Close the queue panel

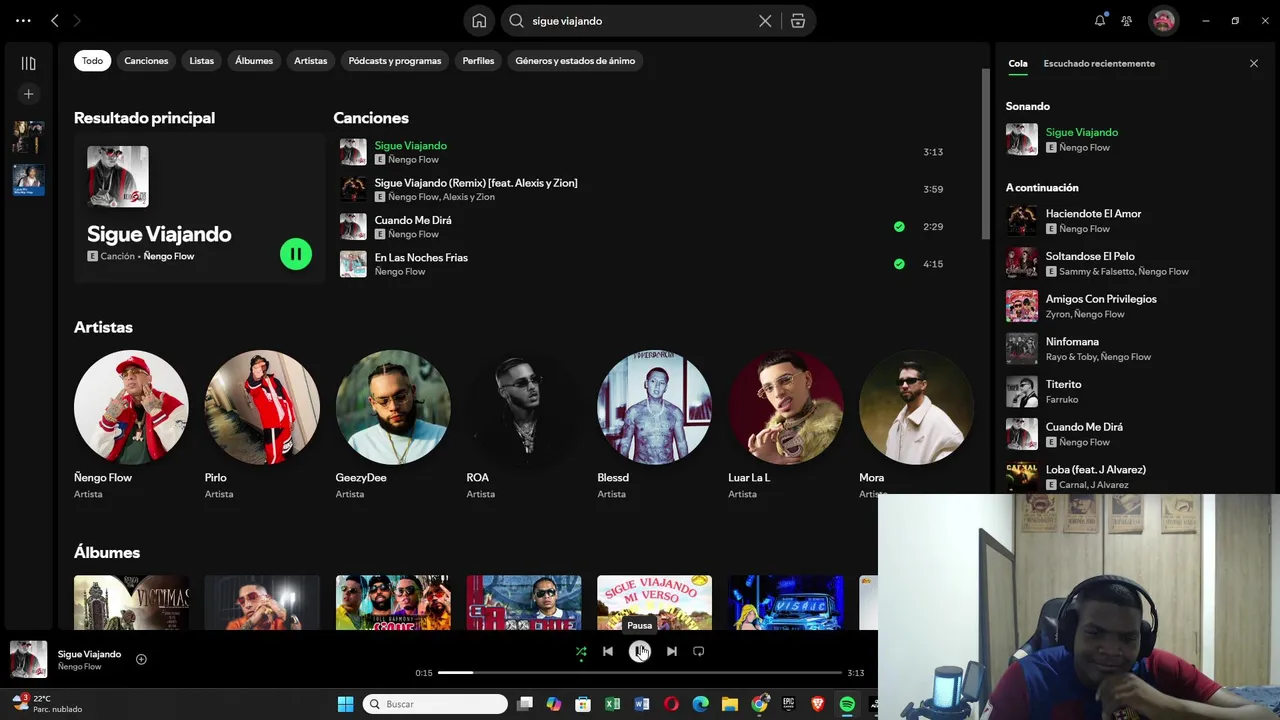1254,63
